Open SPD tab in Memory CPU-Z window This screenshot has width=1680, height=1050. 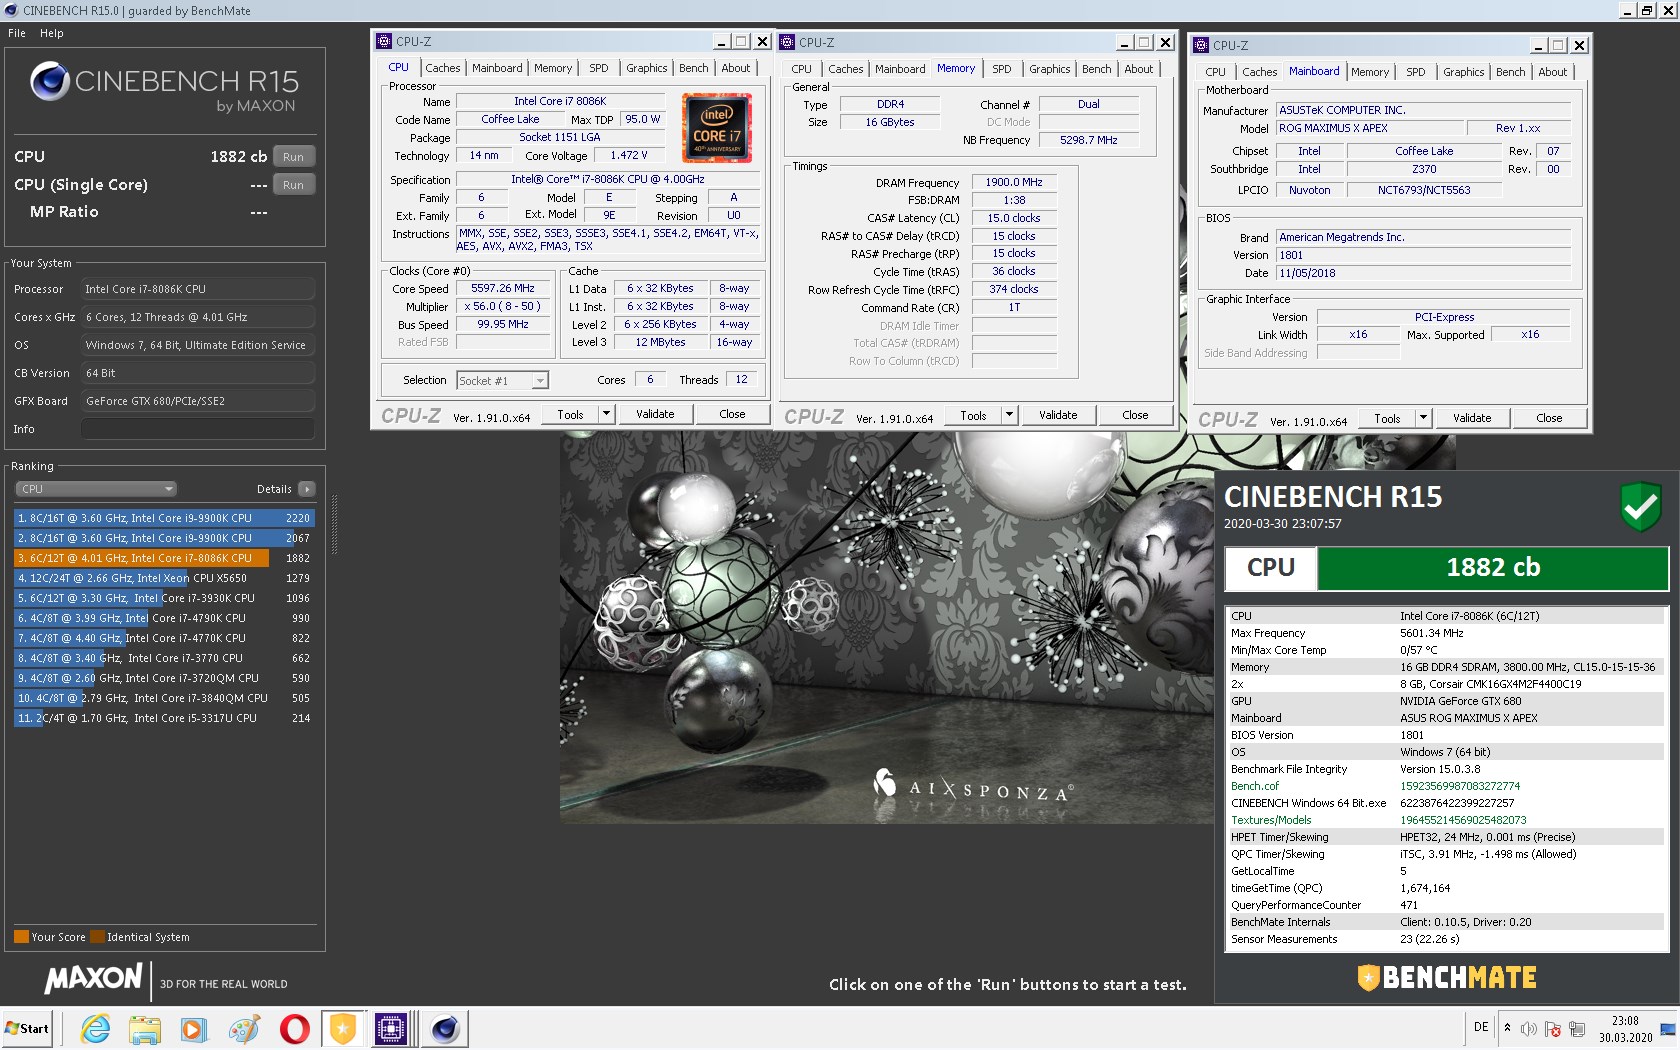point(1002,69)
